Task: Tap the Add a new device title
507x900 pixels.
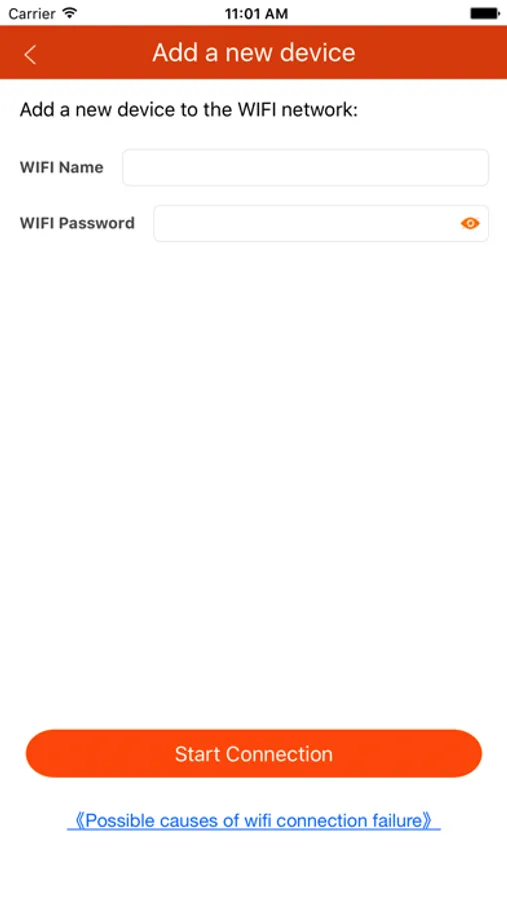Action: (x=254, y=53)
